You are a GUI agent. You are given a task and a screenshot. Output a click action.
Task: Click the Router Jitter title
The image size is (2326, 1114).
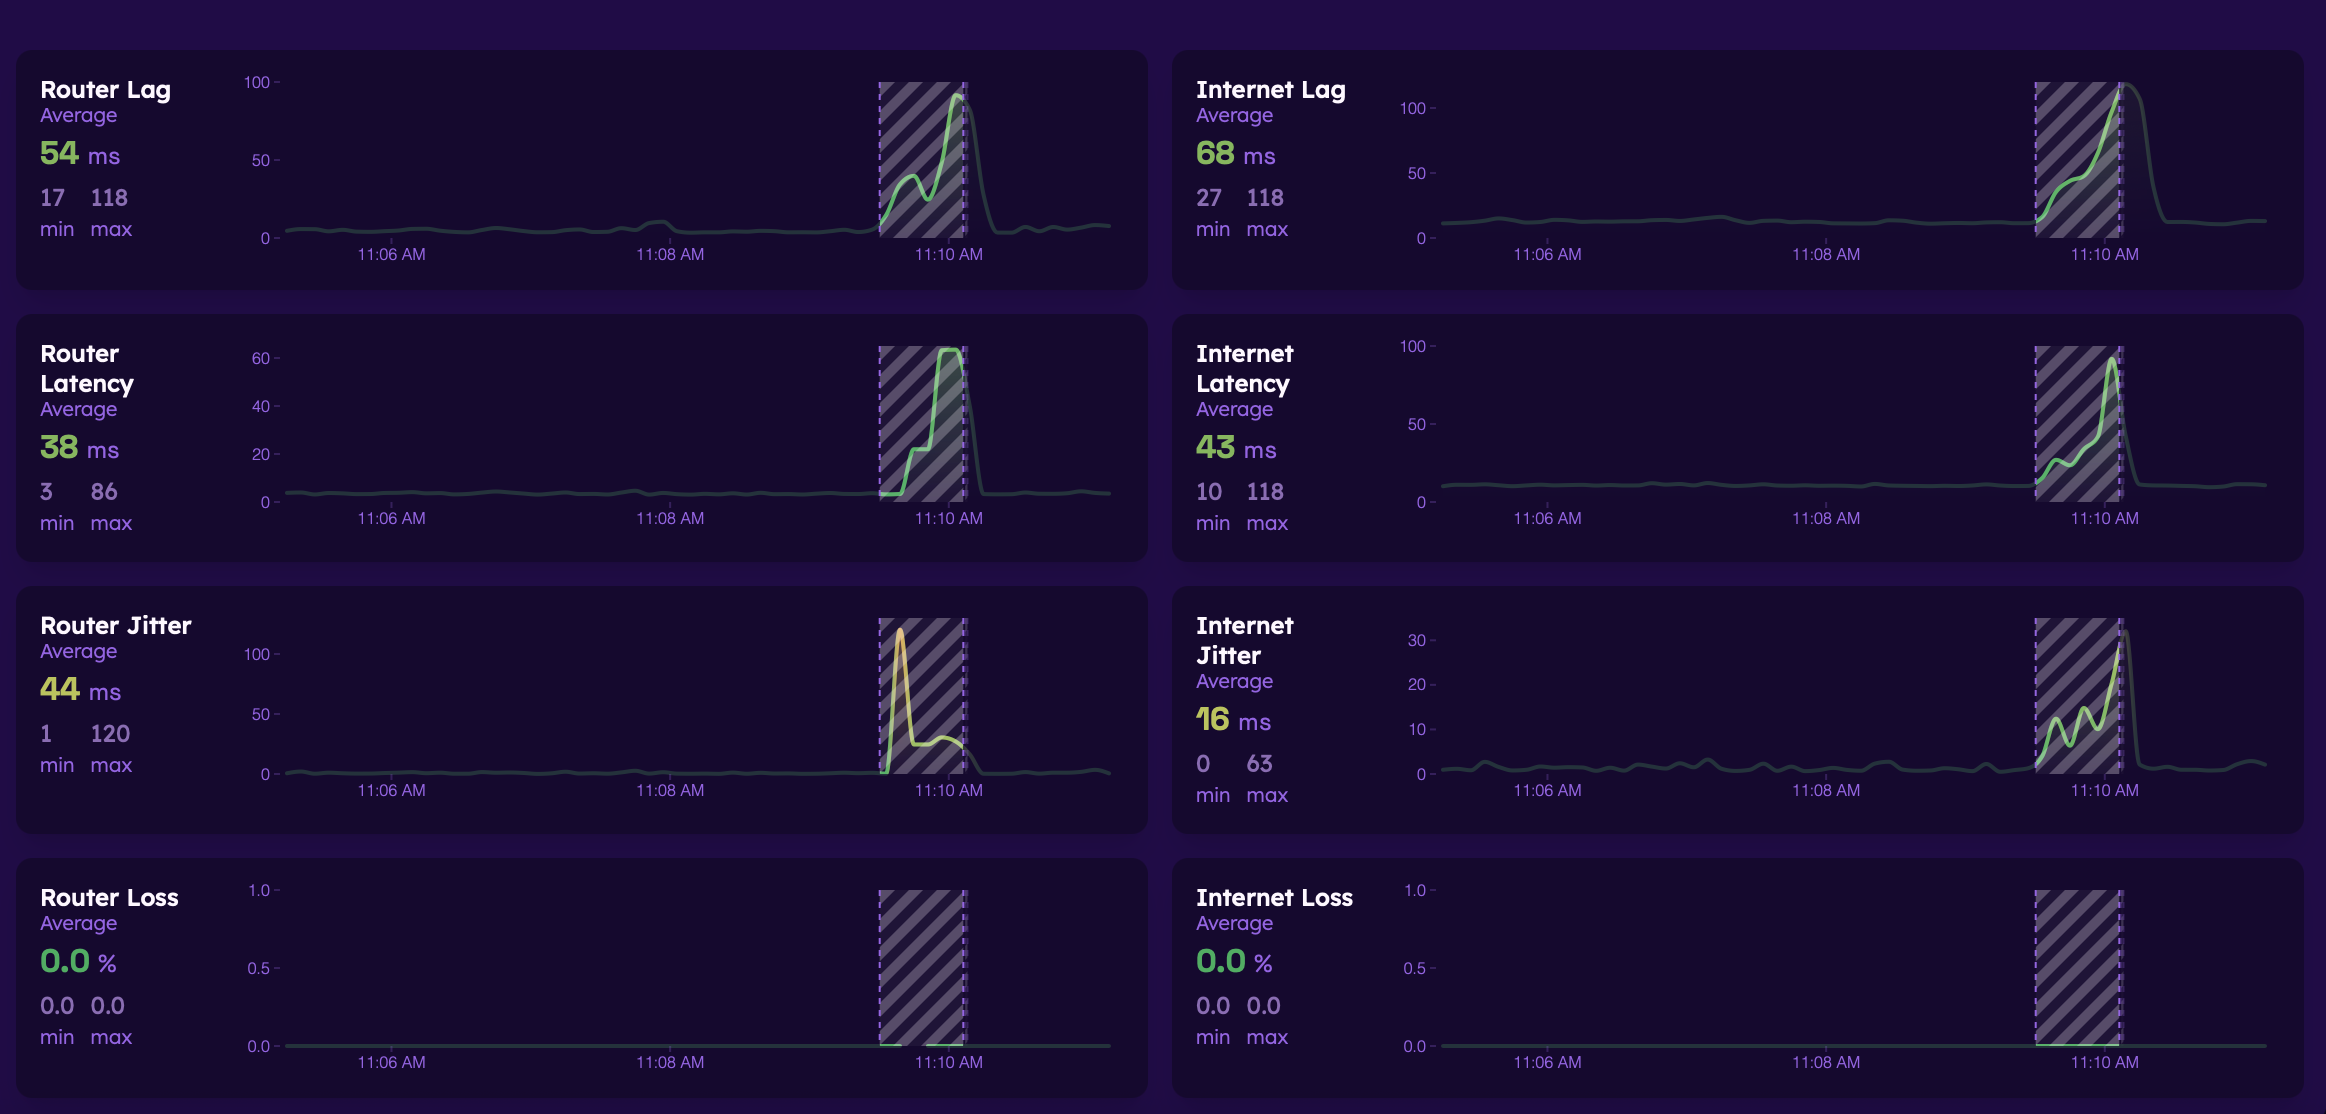(x=116, y=626)
